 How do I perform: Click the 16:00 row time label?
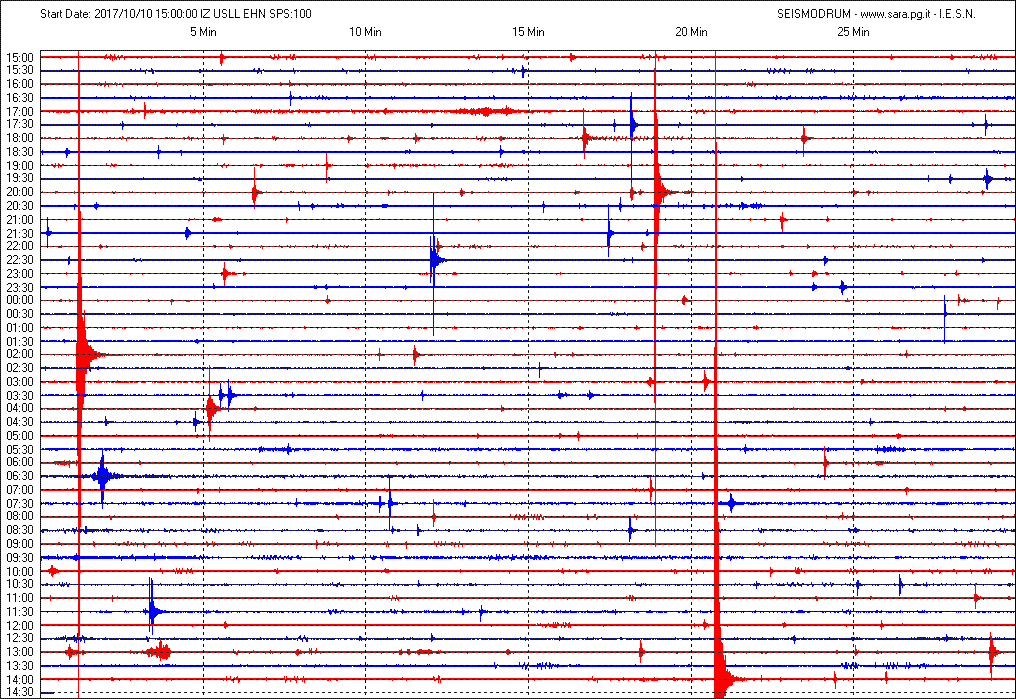(20, 84)
